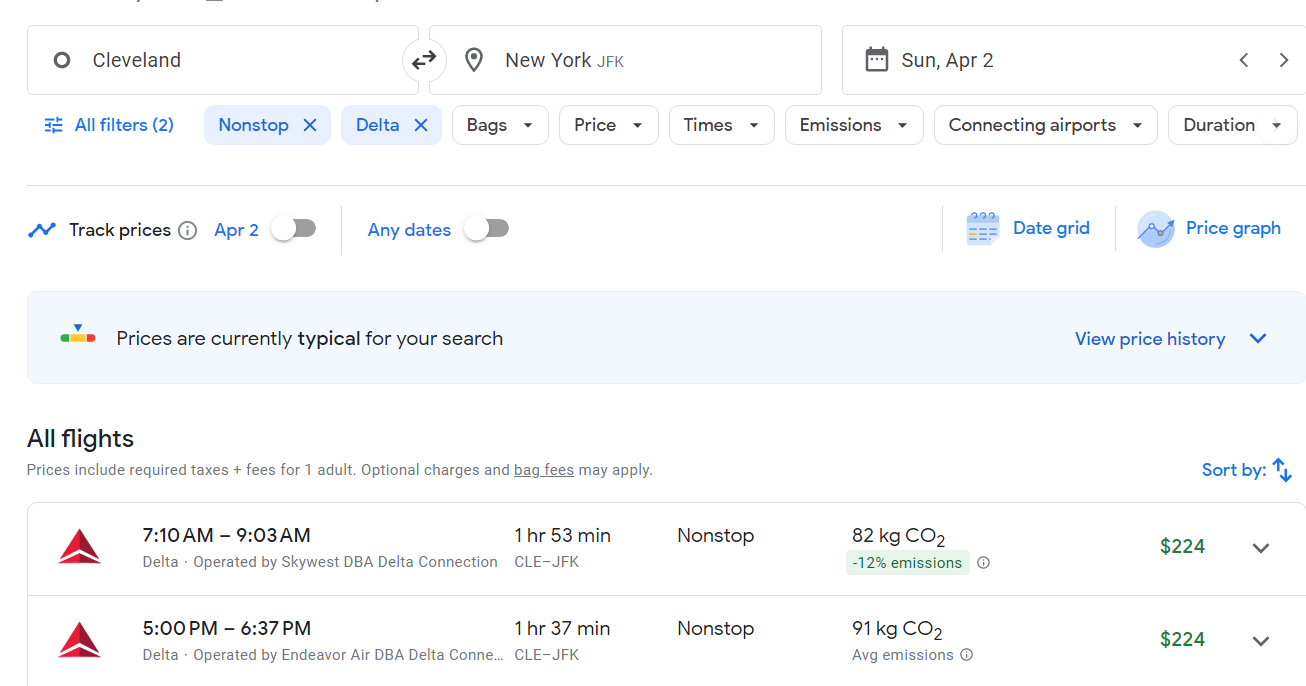Click the bag fees link
The image size is (1306, 686).
pyautogui.click(x=544, y=470)
